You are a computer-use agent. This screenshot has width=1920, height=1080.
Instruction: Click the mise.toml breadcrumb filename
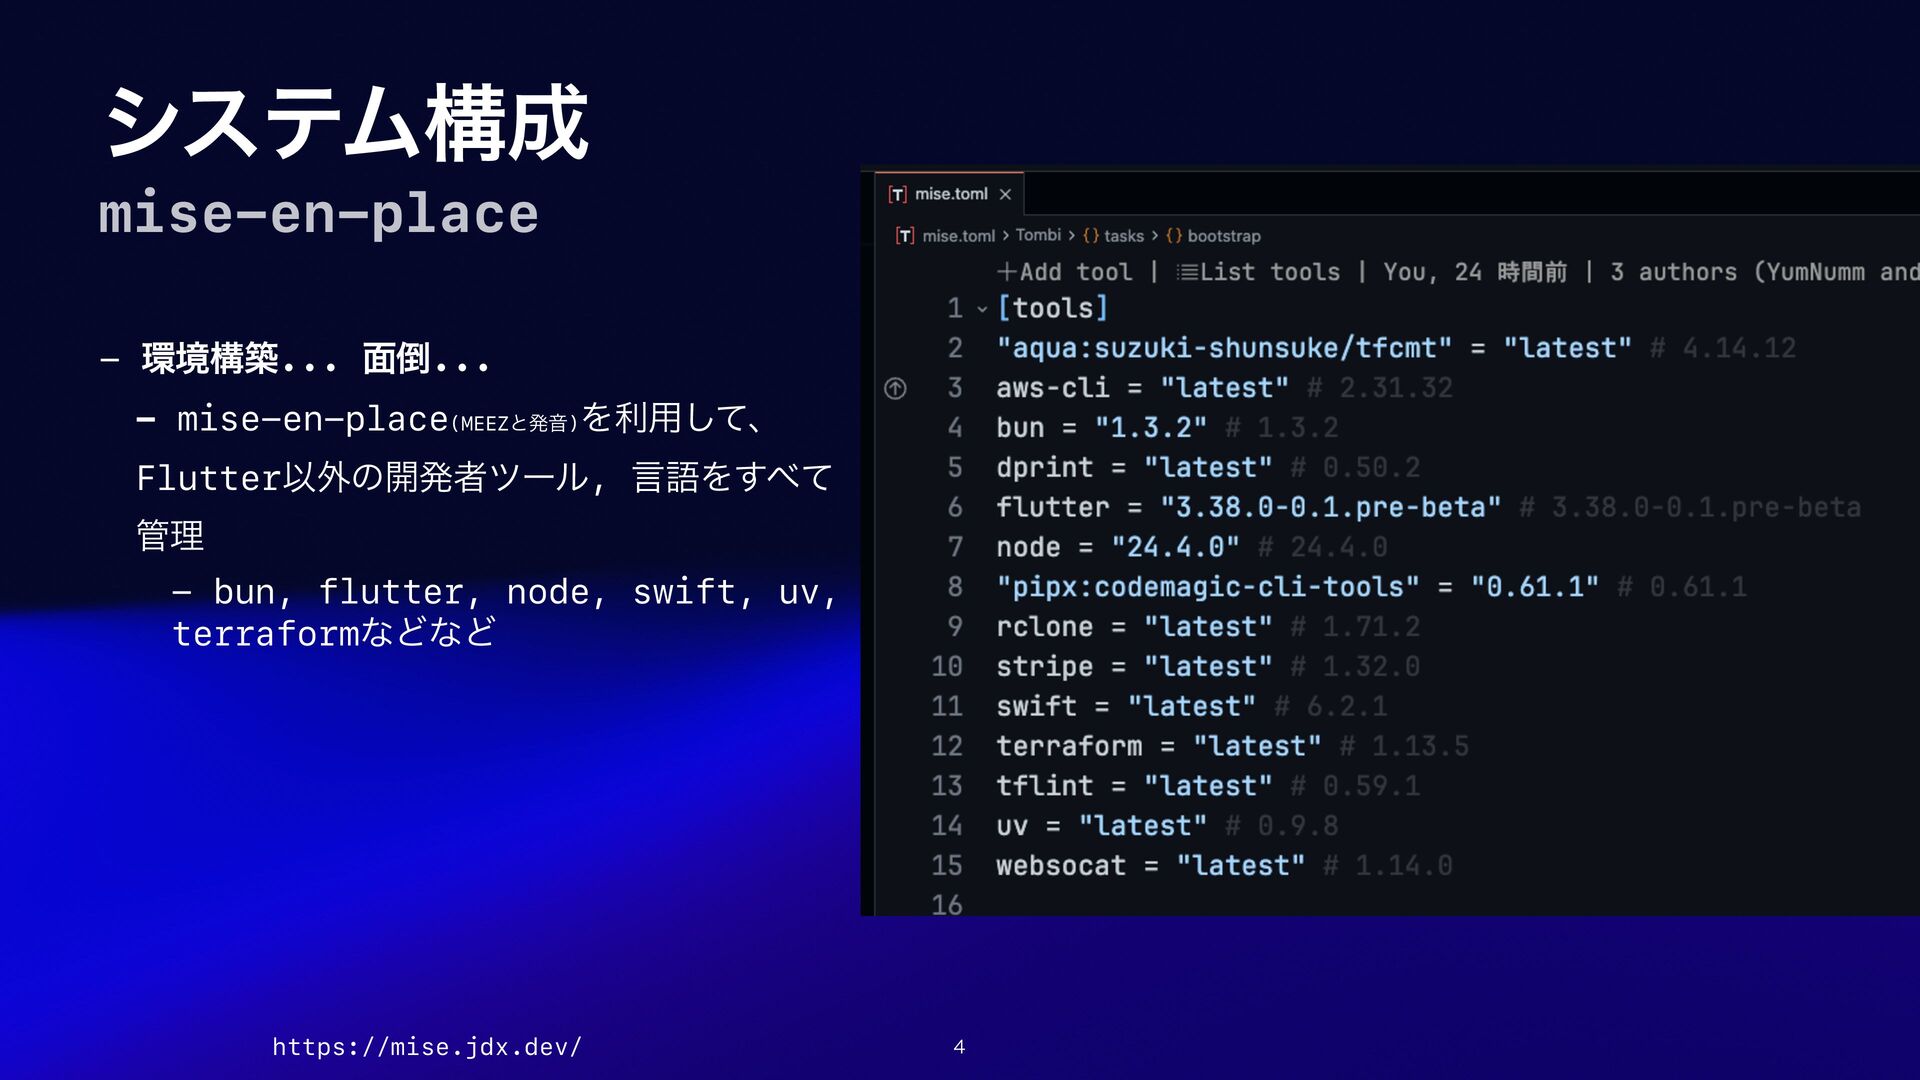pyautogui.click(x=958, y=236)
